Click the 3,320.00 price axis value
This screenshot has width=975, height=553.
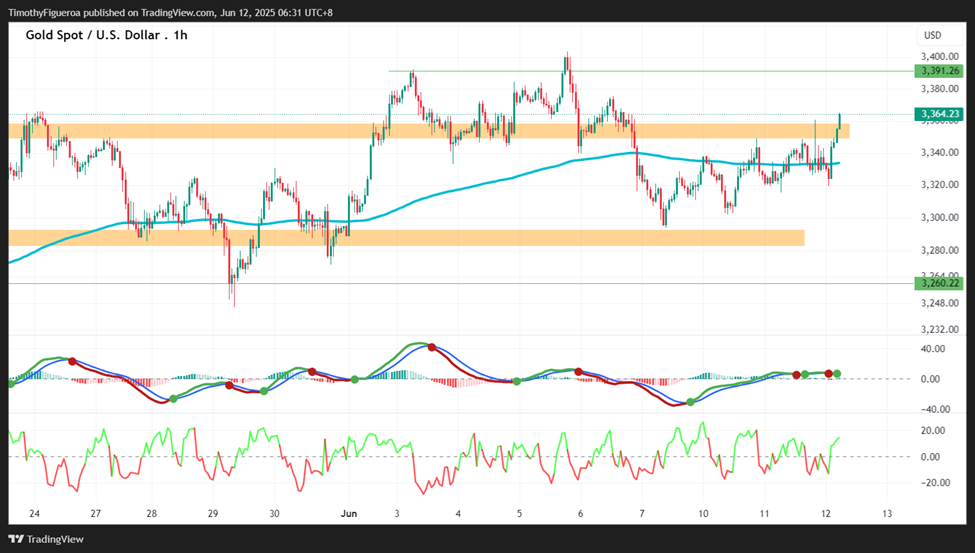point(940,185)
